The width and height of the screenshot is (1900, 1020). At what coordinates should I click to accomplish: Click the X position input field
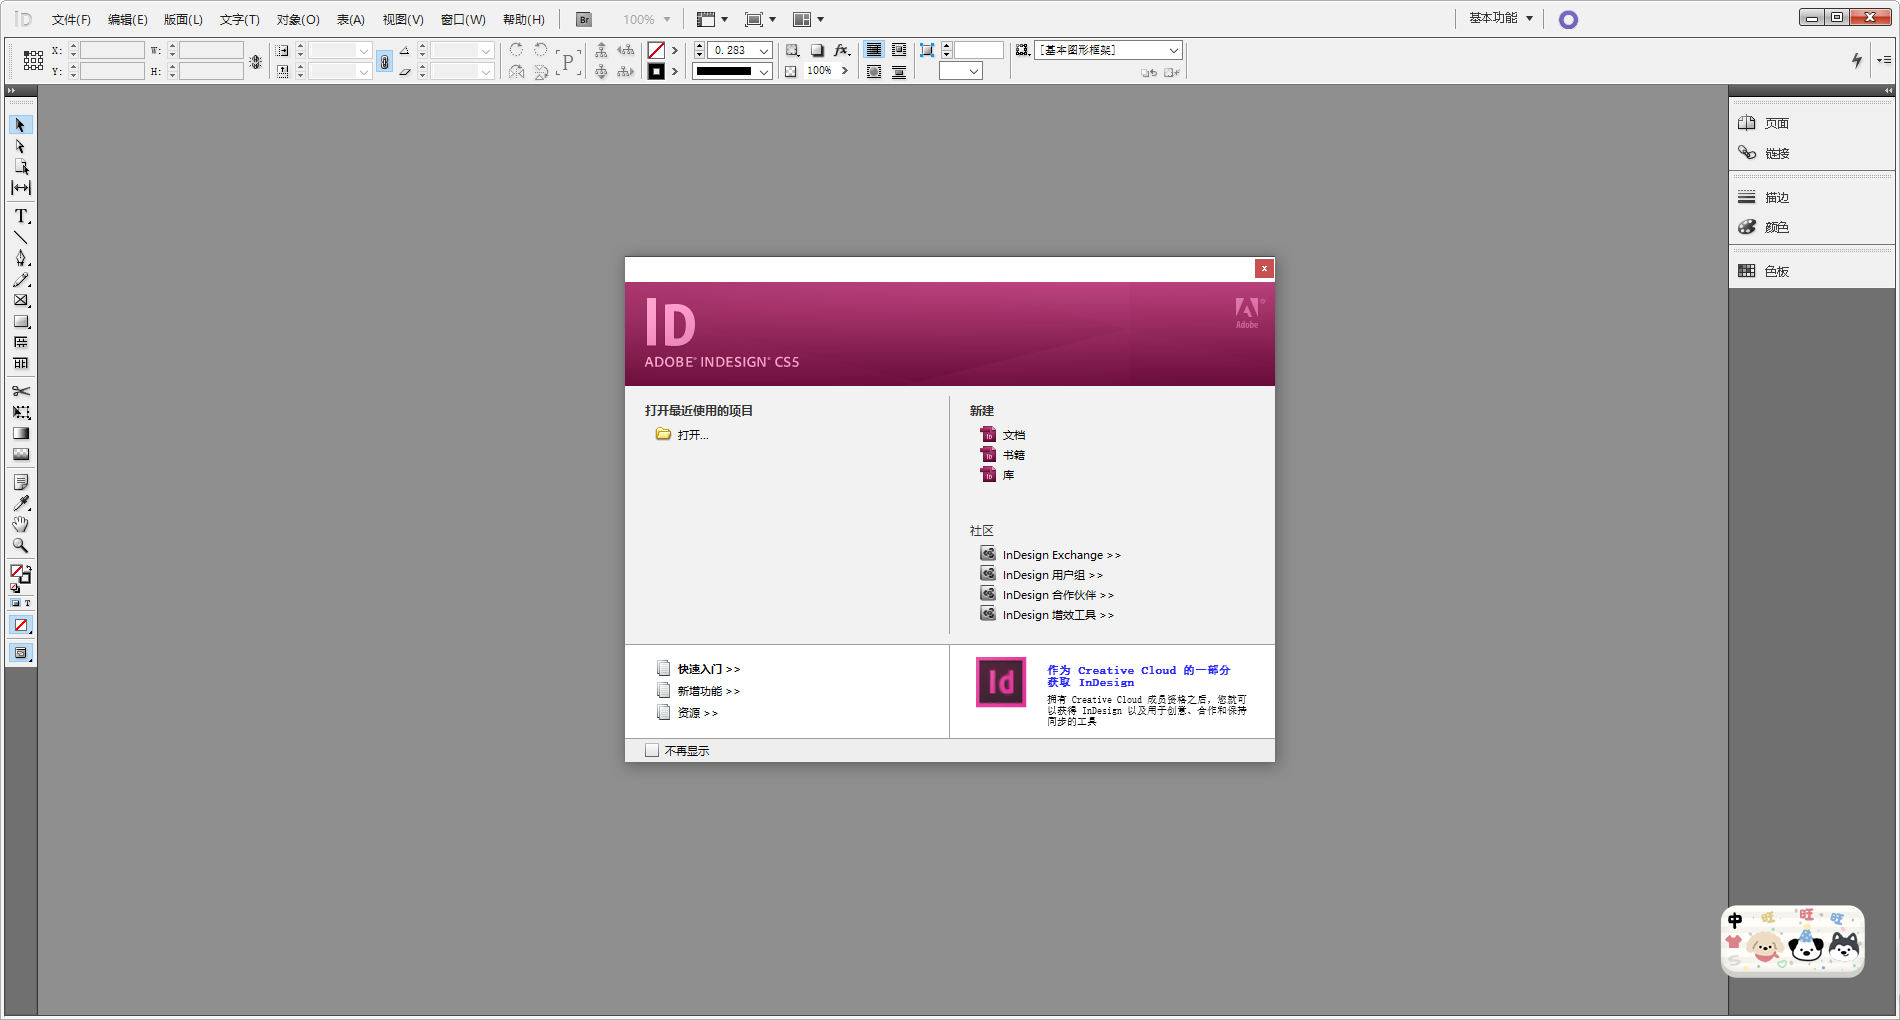[x=112, y=50]
